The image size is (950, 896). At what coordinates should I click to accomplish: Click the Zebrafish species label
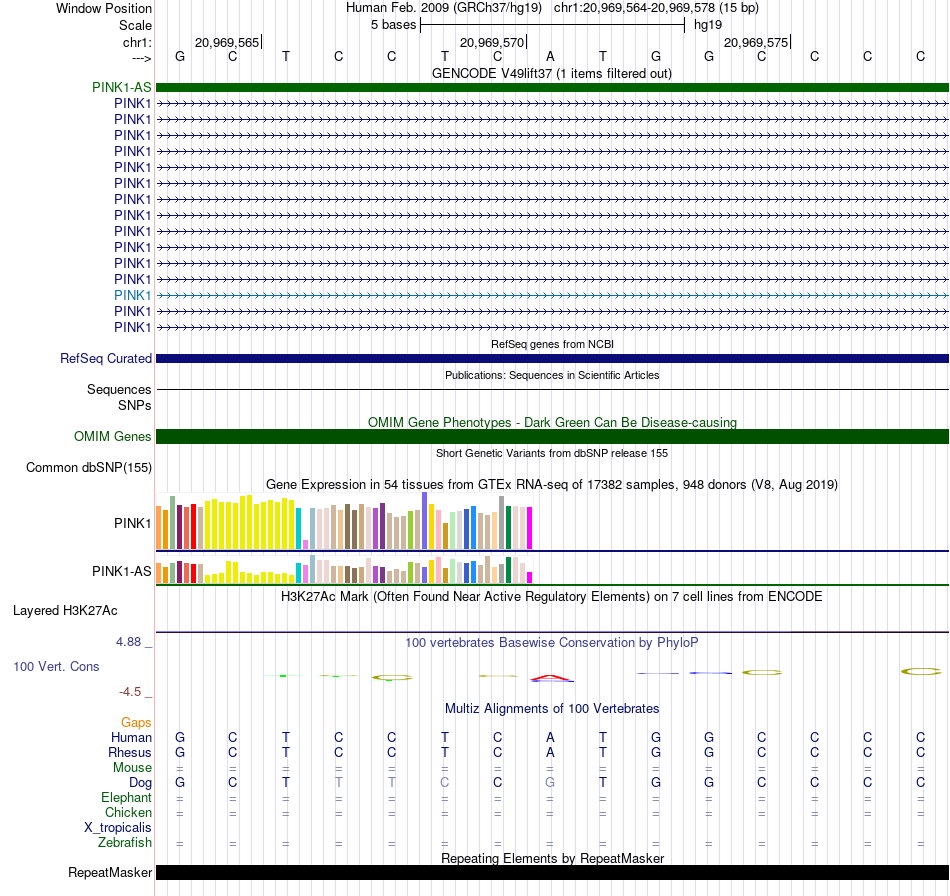[125, 843]
